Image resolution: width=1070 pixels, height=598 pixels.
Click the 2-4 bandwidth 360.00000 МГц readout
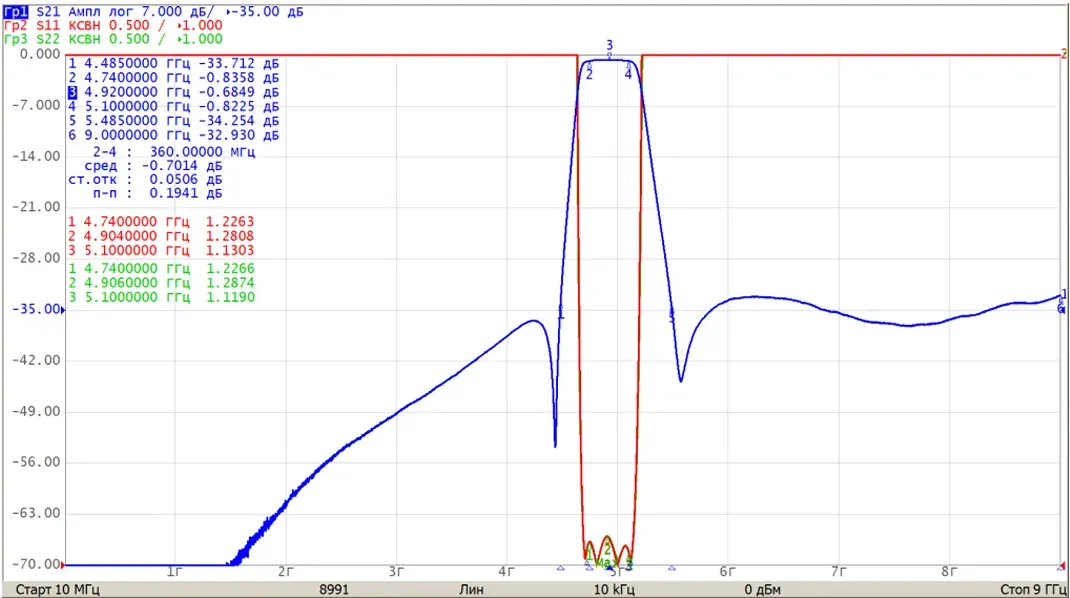(174, 152)
